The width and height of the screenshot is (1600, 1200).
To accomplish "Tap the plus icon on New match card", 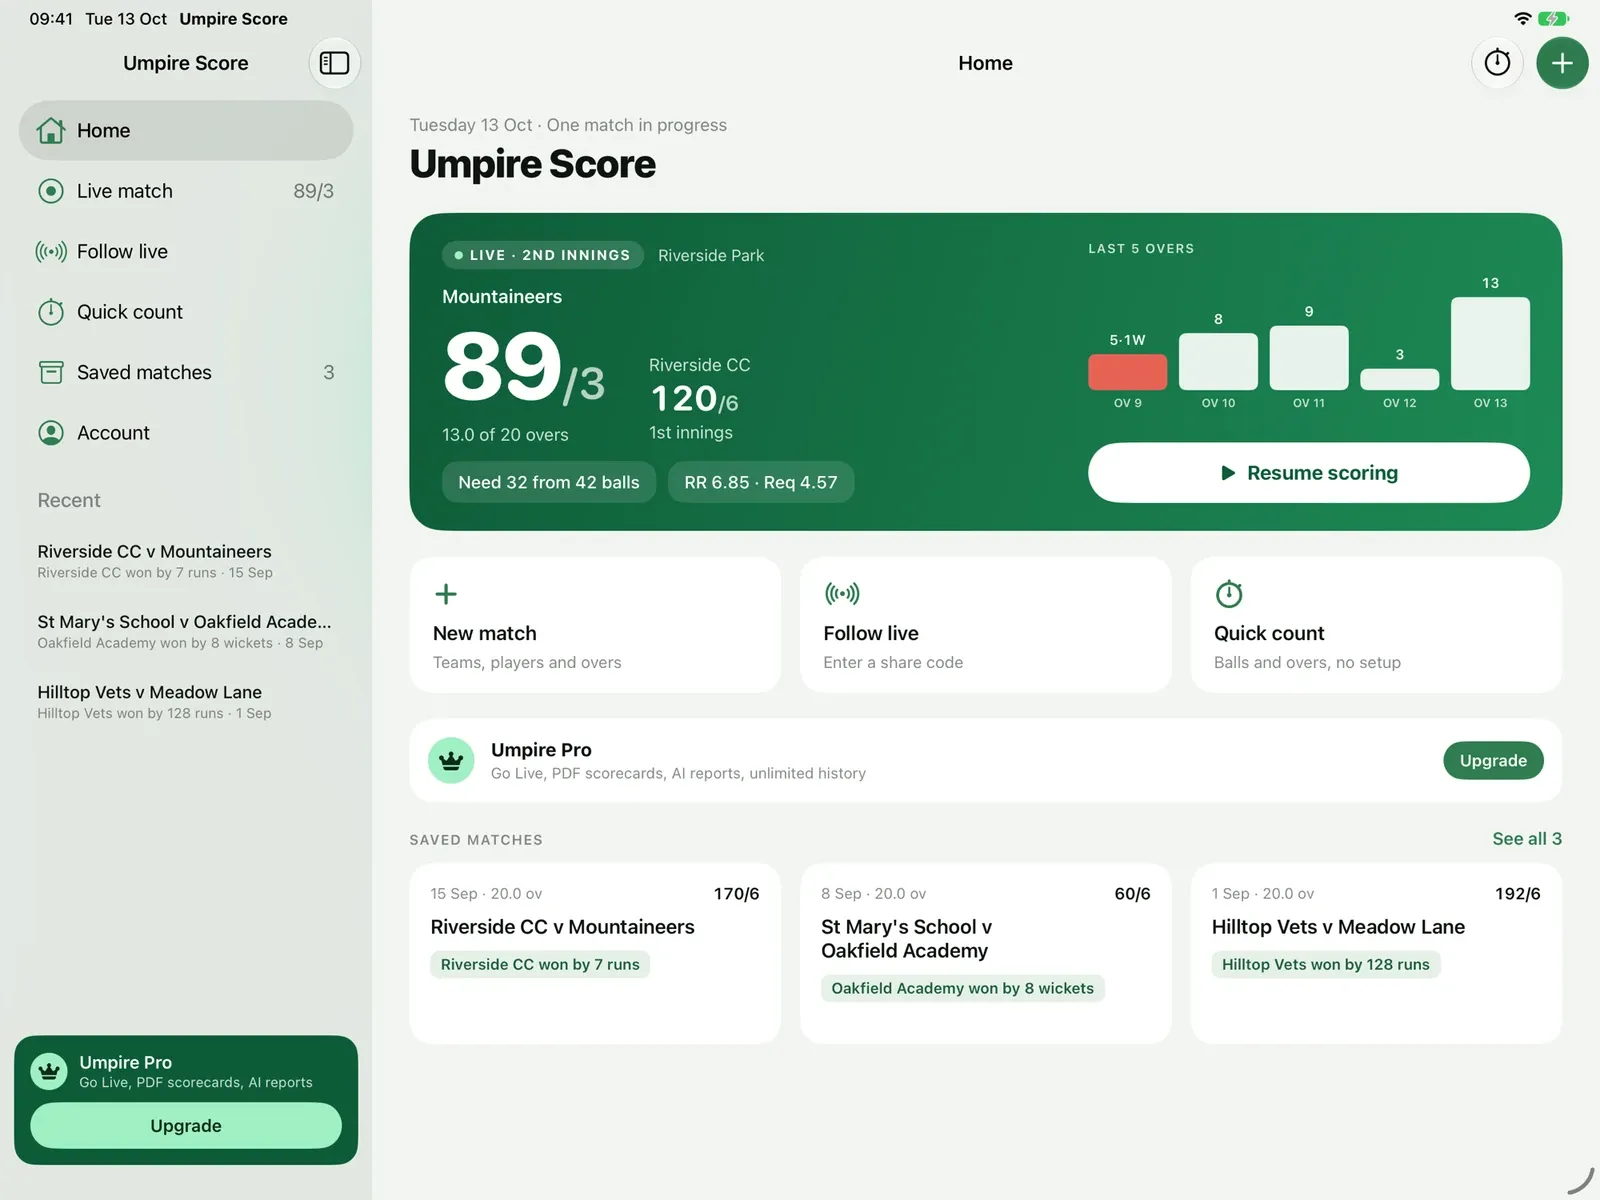I will point(446,594).
